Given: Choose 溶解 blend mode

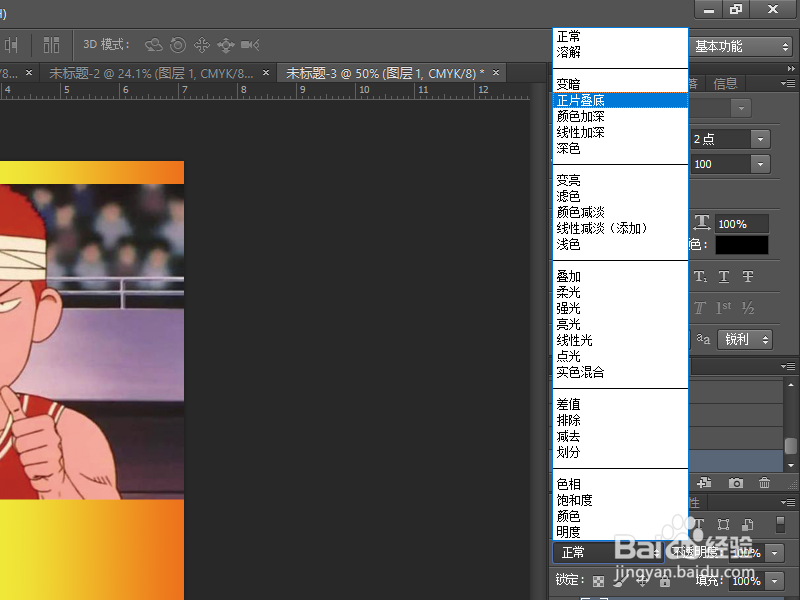Looking at the screenshot, I should pos(620,53).
